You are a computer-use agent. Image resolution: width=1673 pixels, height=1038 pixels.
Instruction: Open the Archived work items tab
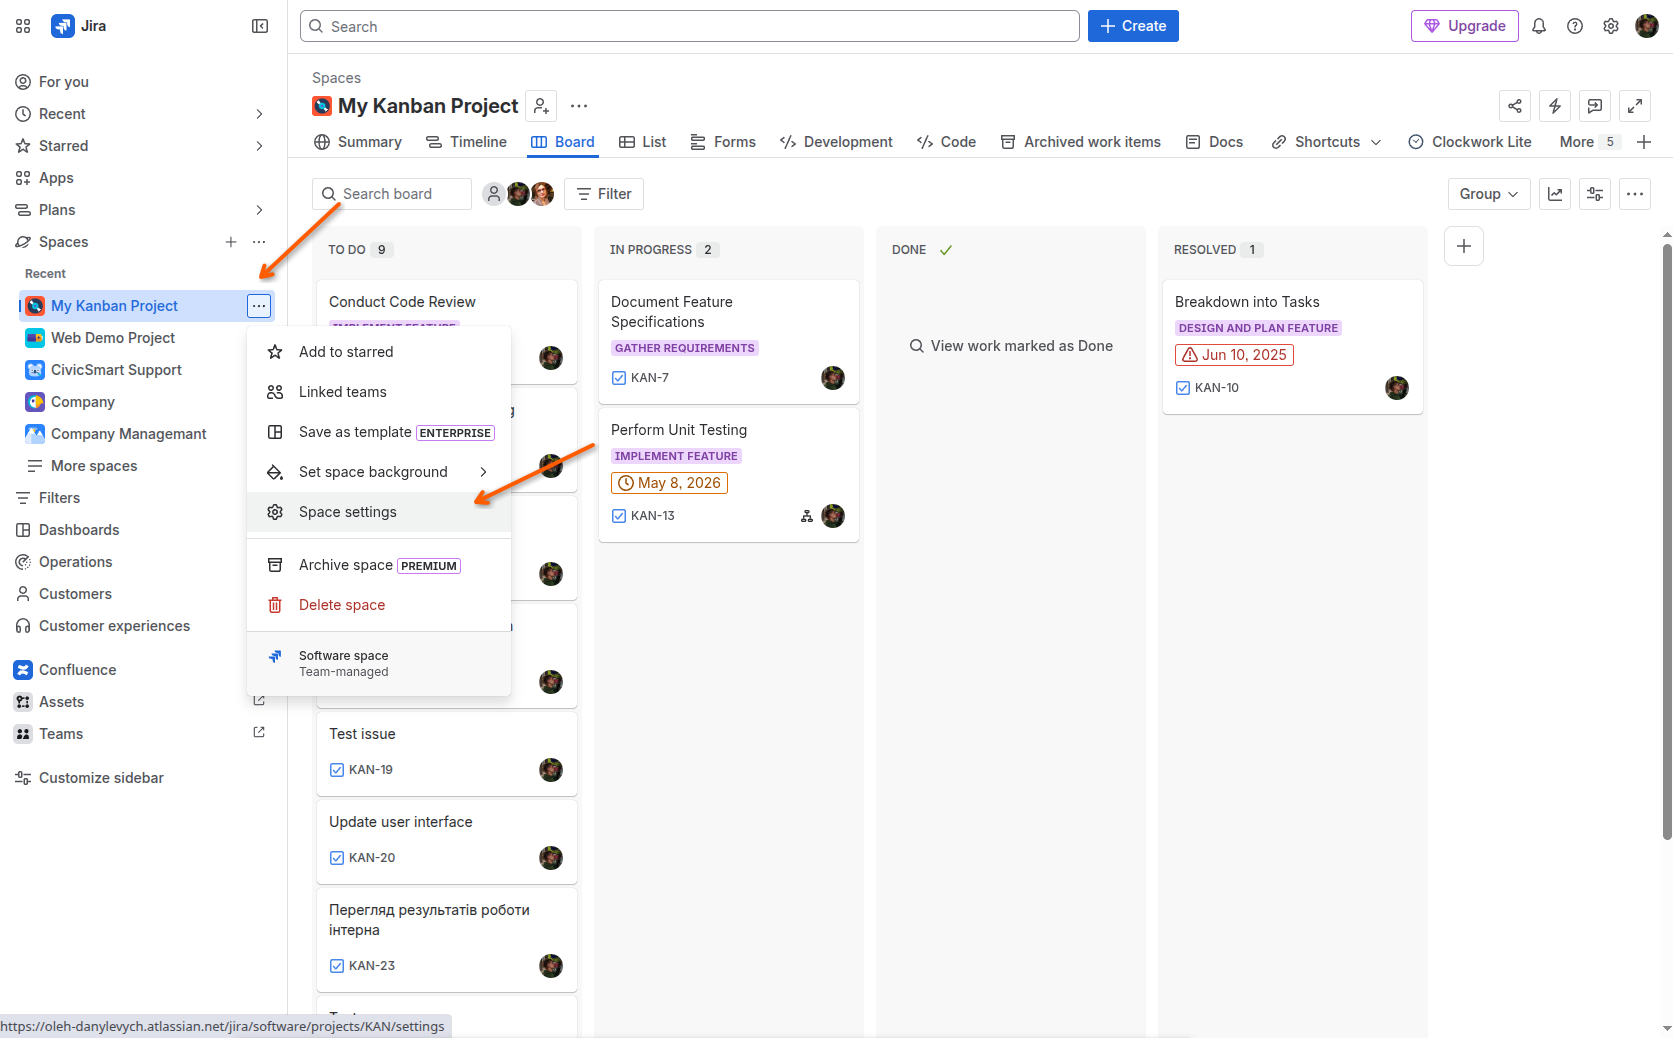(1081, 142)
